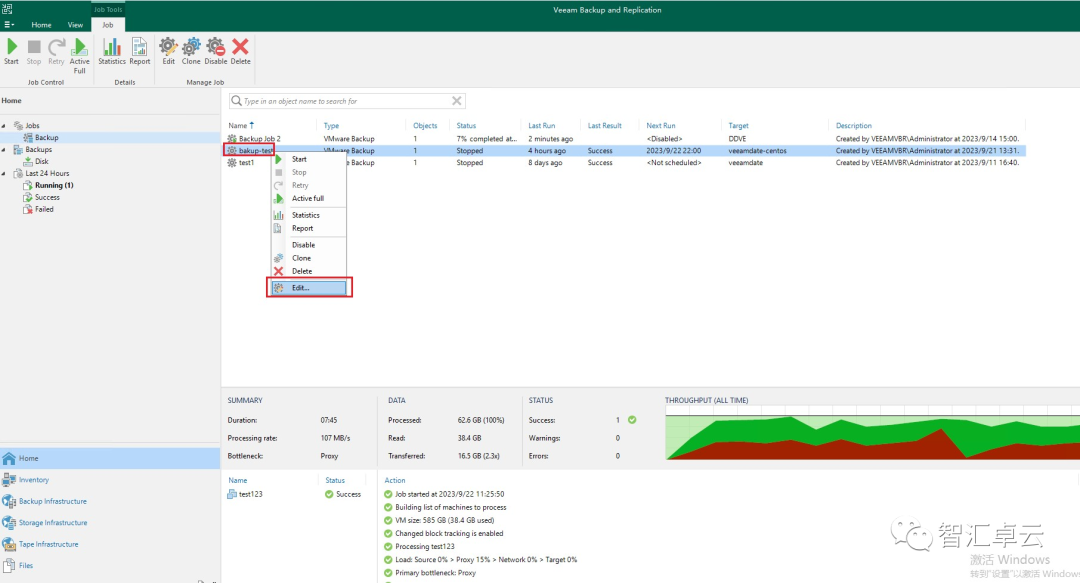Image resolution: width=1080 pixels, height=583 pixels.
Task: Clone the job using the ribbon icon
Action: click(x=191, y=50)
